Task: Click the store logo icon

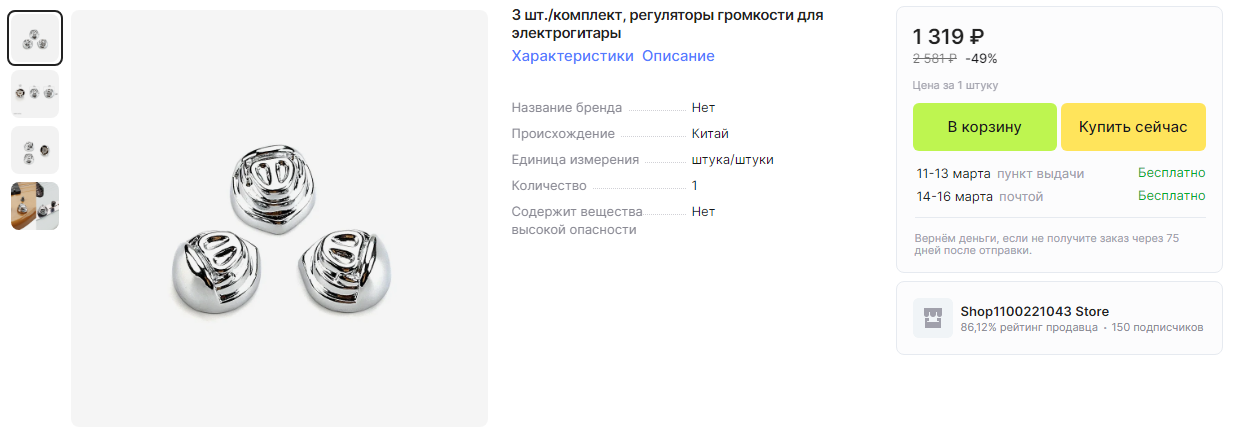Action: 933,318
